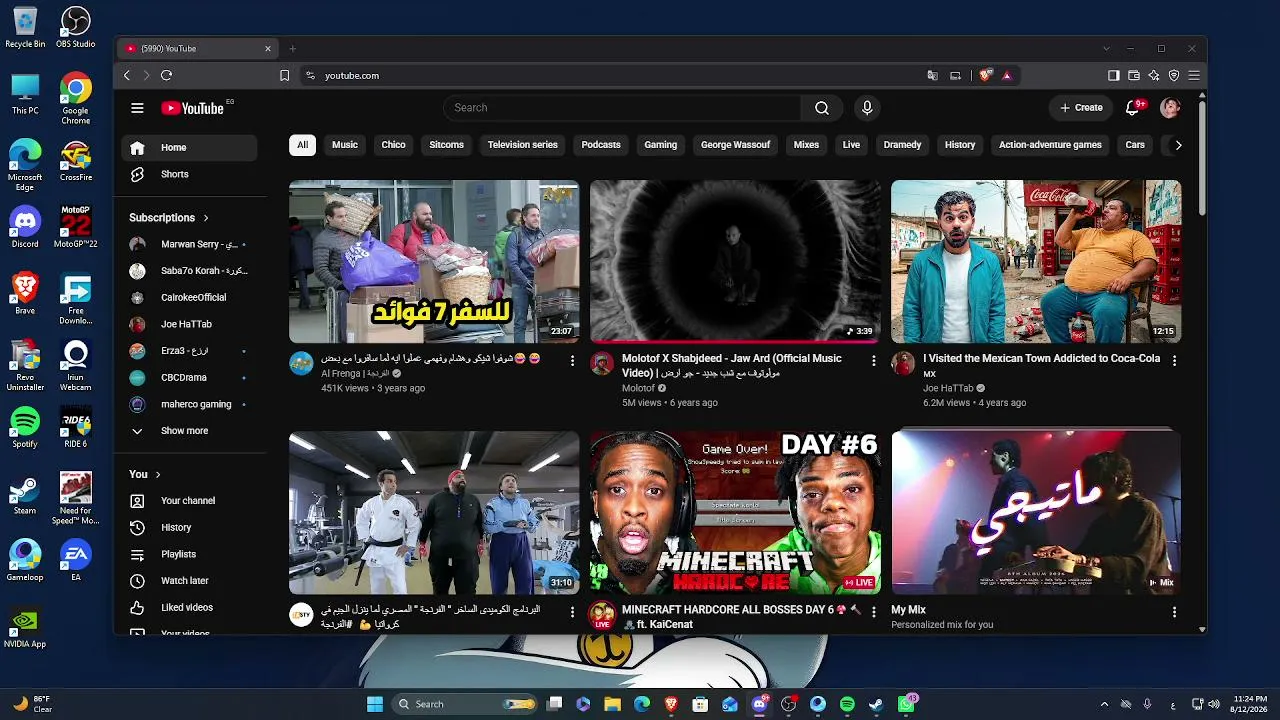Open the Recycle Bin desktop icon
The width and height of the screenshot is (1280, 720).
tap(25, 28)
